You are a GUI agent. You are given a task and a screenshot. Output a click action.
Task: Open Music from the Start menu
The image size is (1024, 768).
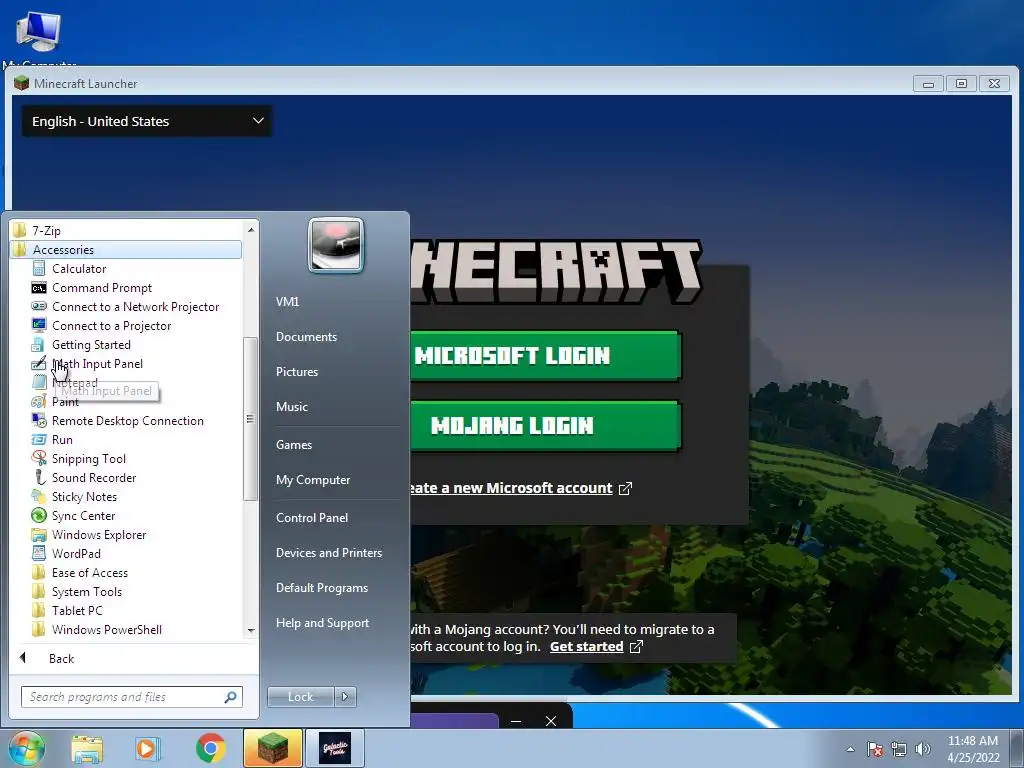click(x=291, y=407)
